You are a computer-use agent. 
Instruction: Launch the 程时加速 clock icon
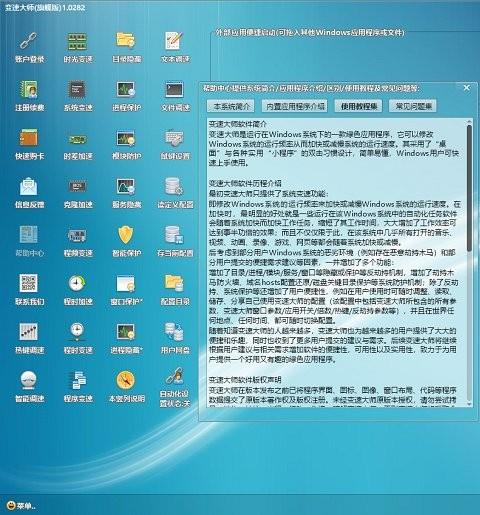[78, 283]
